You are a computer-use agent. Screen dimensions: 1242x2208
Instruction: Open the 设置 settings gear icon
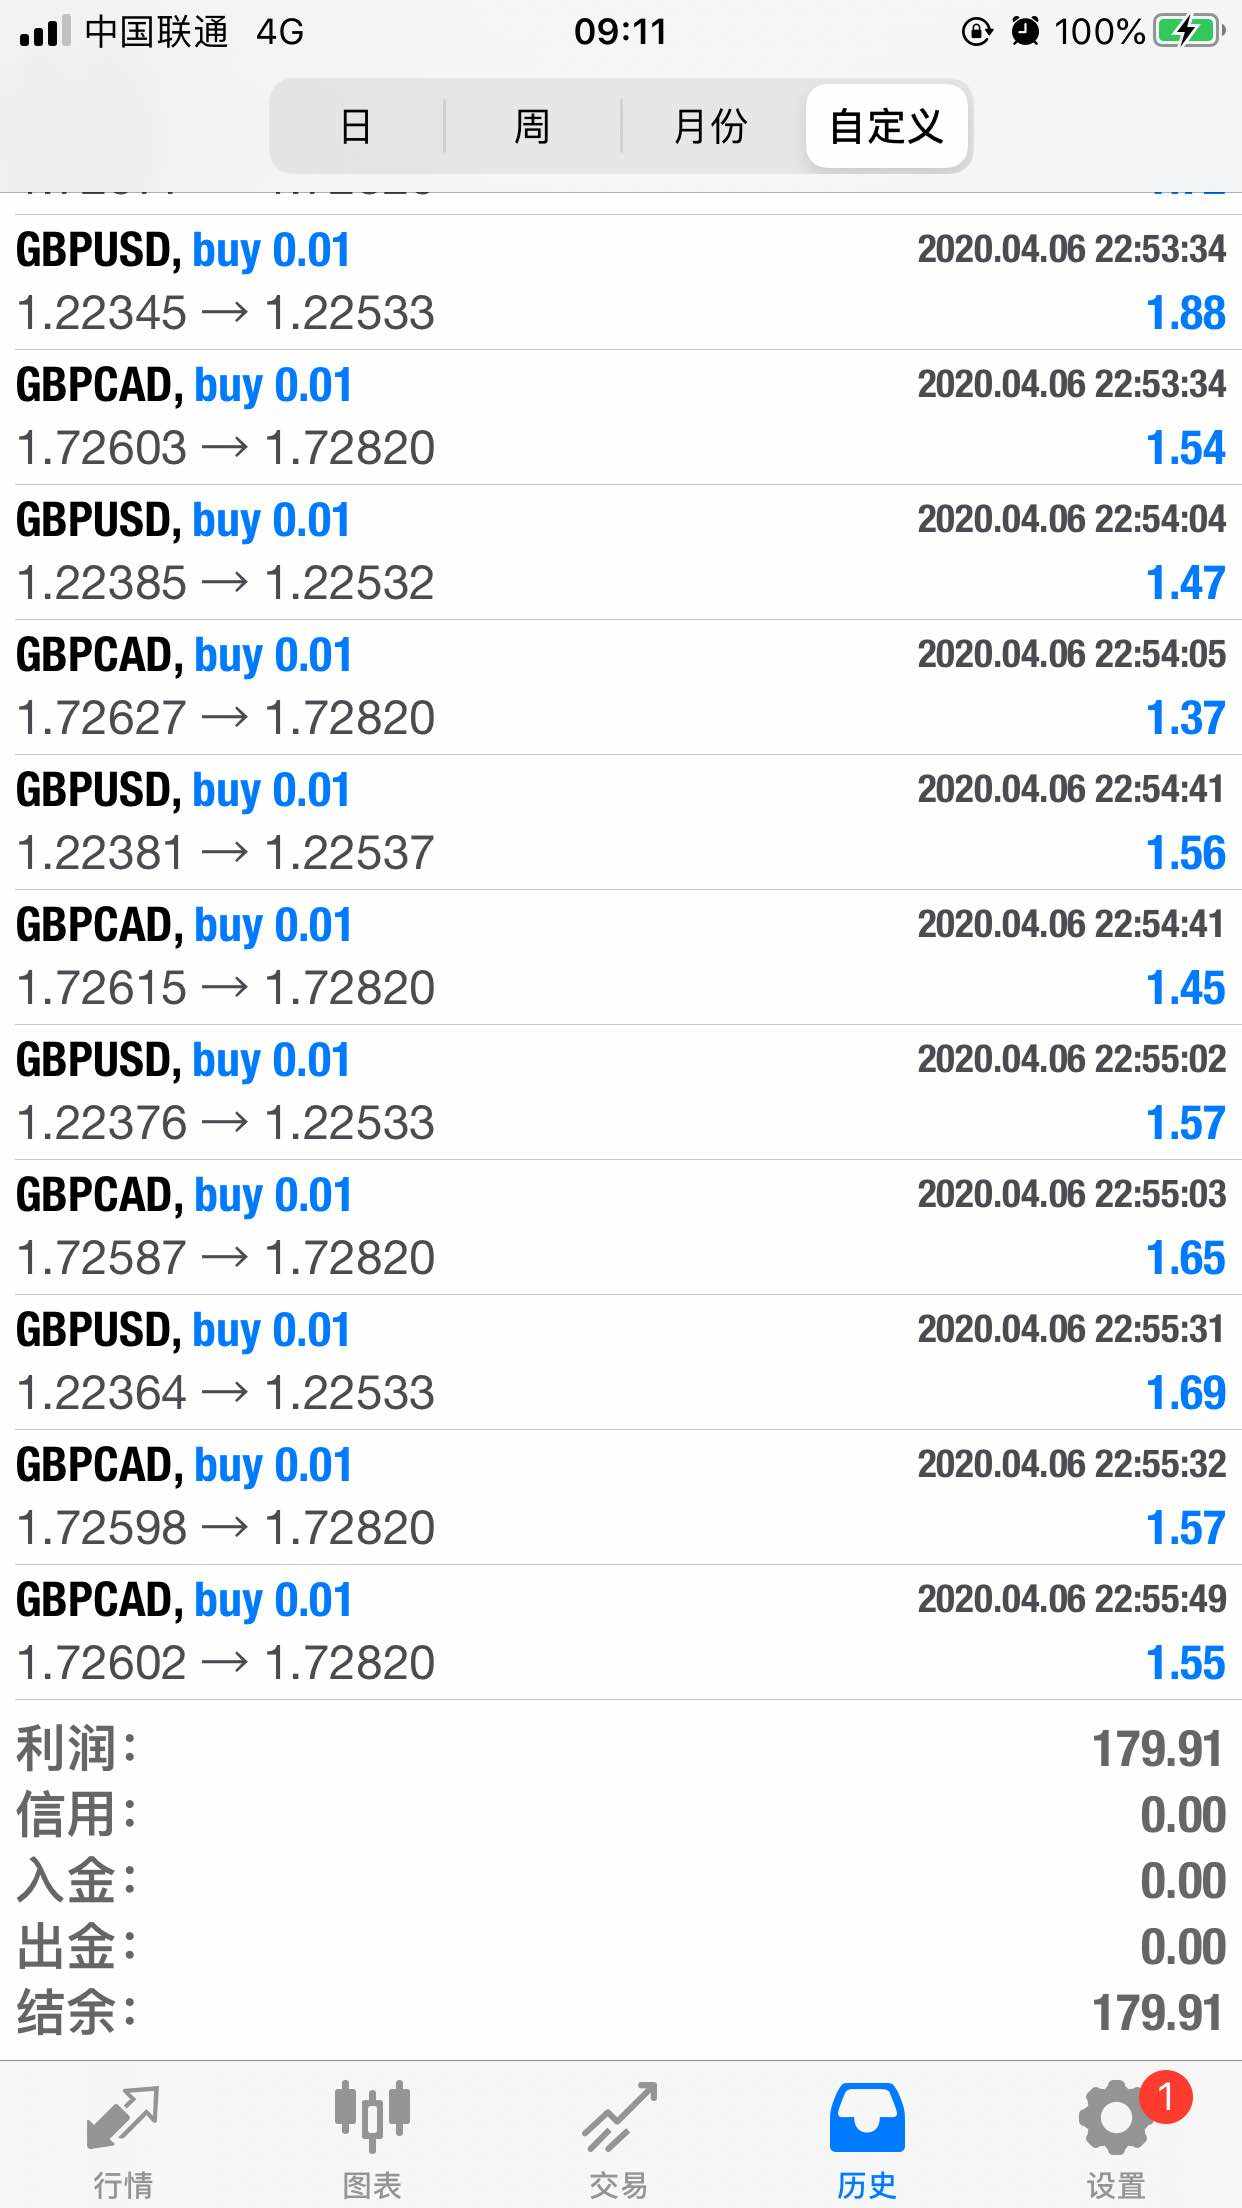[1114, 2118]
